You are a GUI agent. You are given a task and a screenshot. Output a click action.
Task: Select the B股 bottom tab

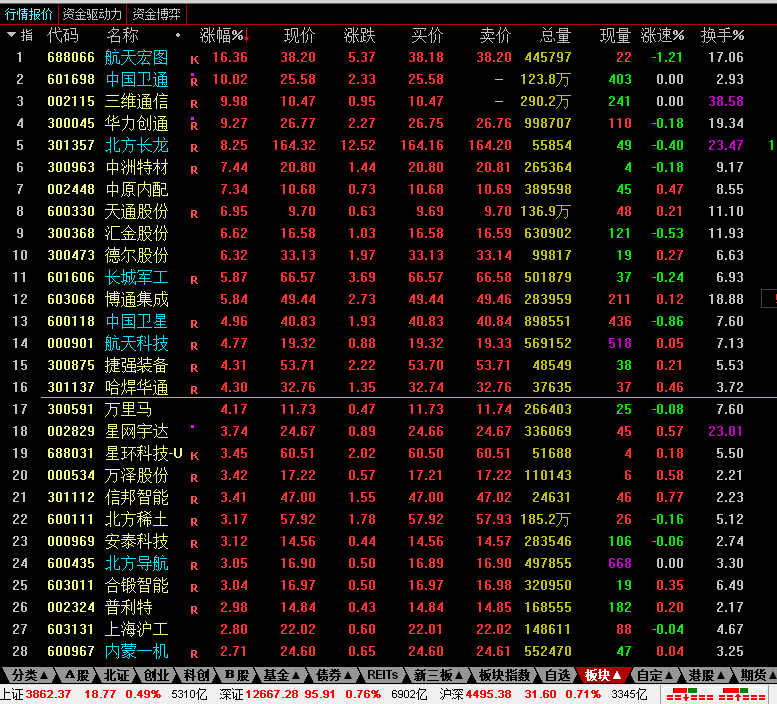point(237,675)
